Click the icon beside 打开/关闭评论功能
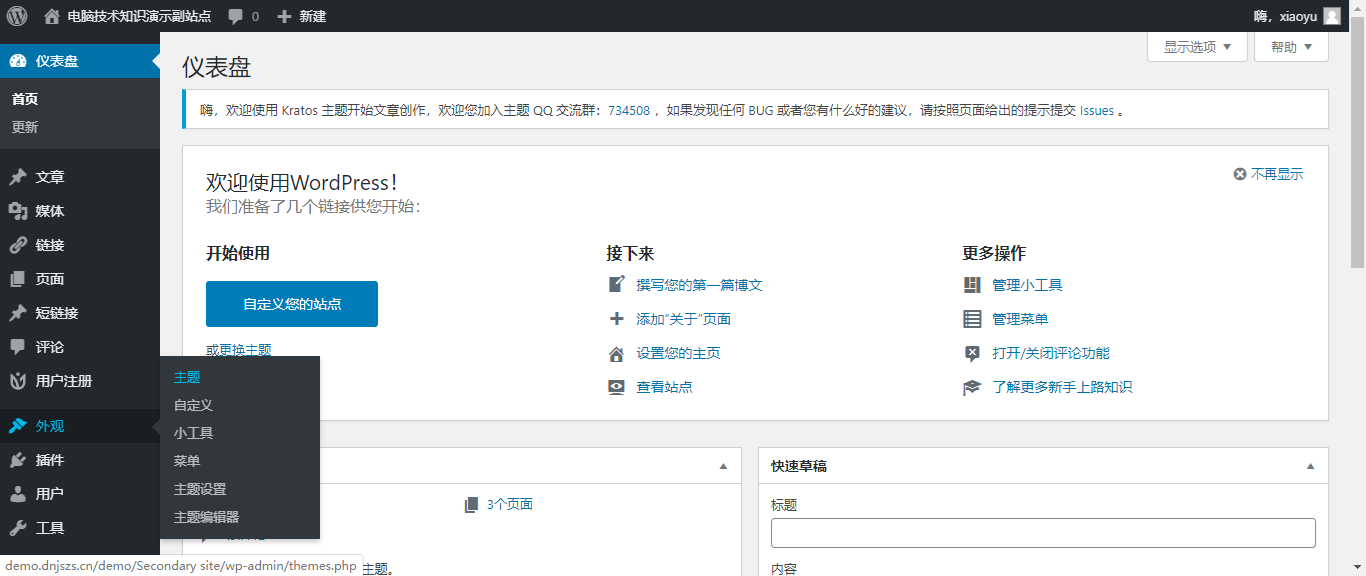 click(972, 353)
